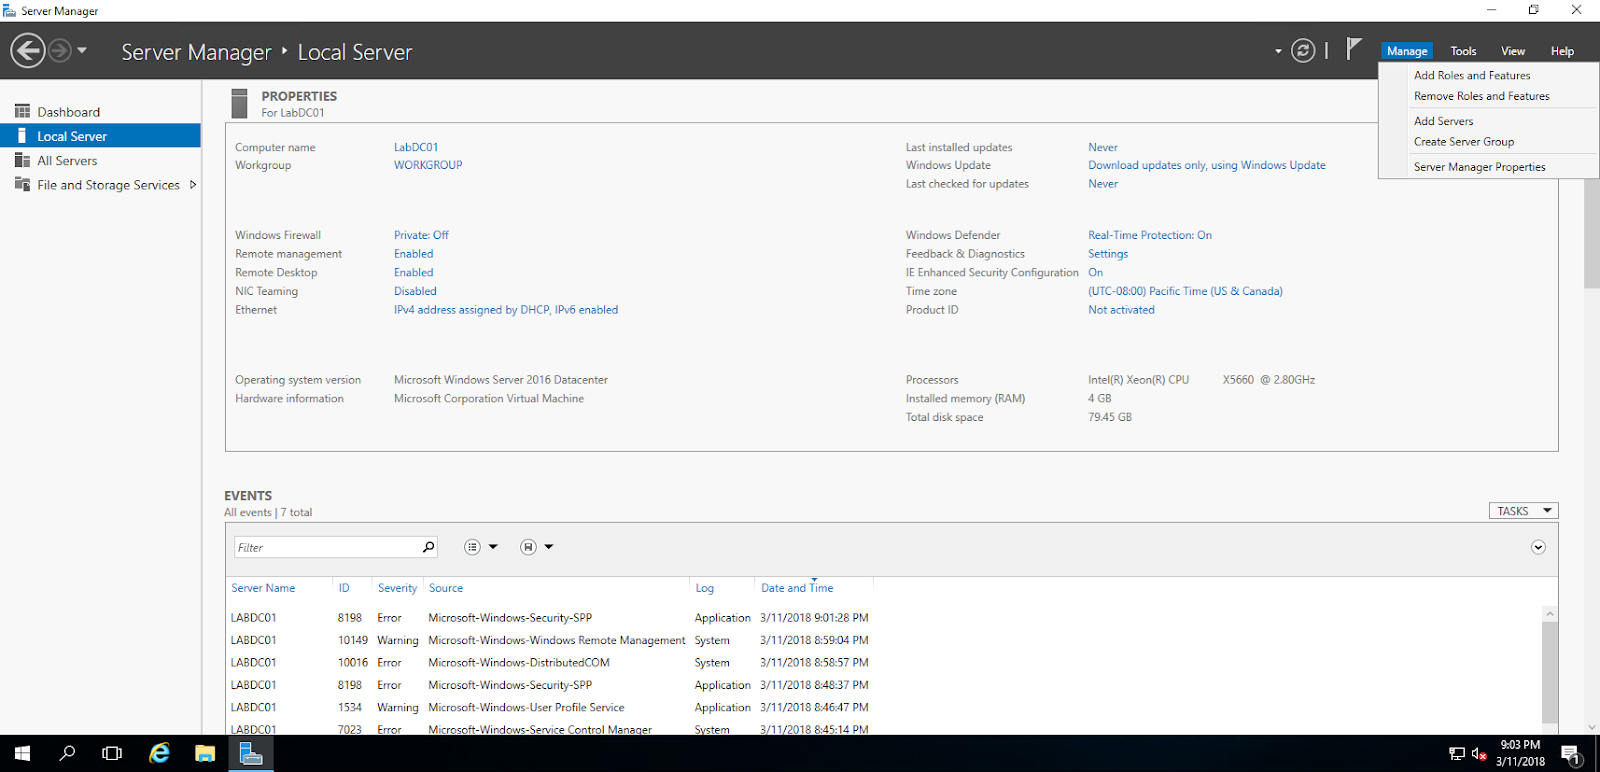Click Remote Desktop Enabled link
1600x772 pixels.
[414, 272]
